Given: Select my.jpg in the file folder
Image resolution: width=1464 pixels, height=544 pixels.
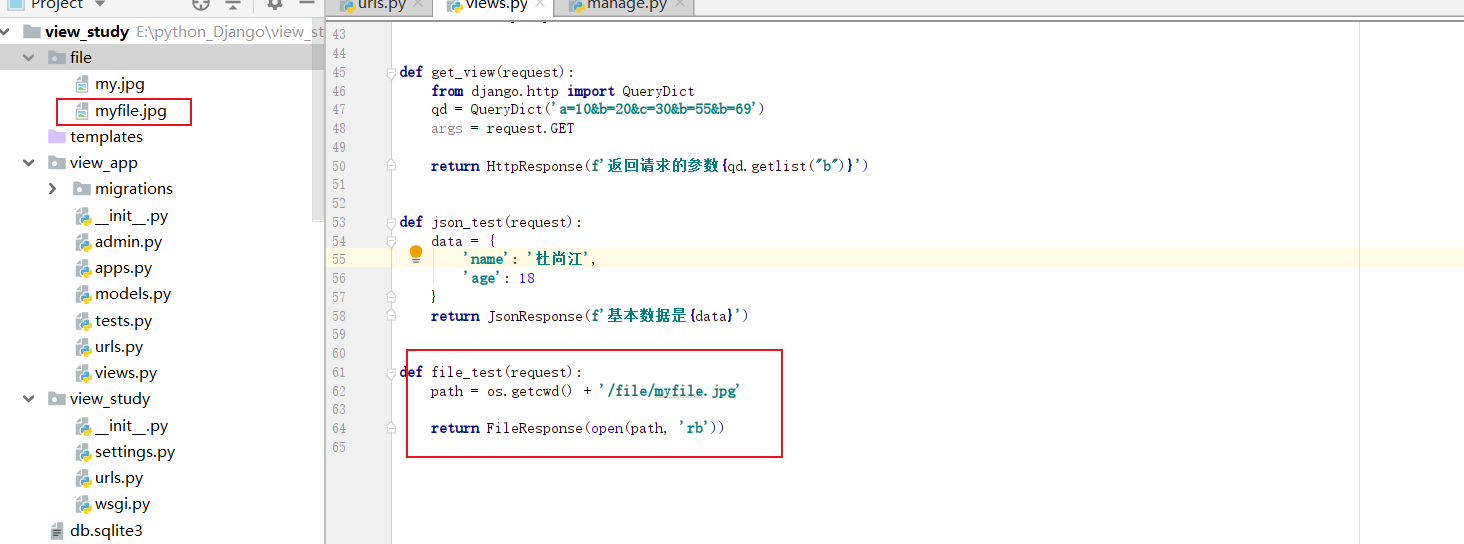Looking at the screenshot, I should (x=120, y=84).
